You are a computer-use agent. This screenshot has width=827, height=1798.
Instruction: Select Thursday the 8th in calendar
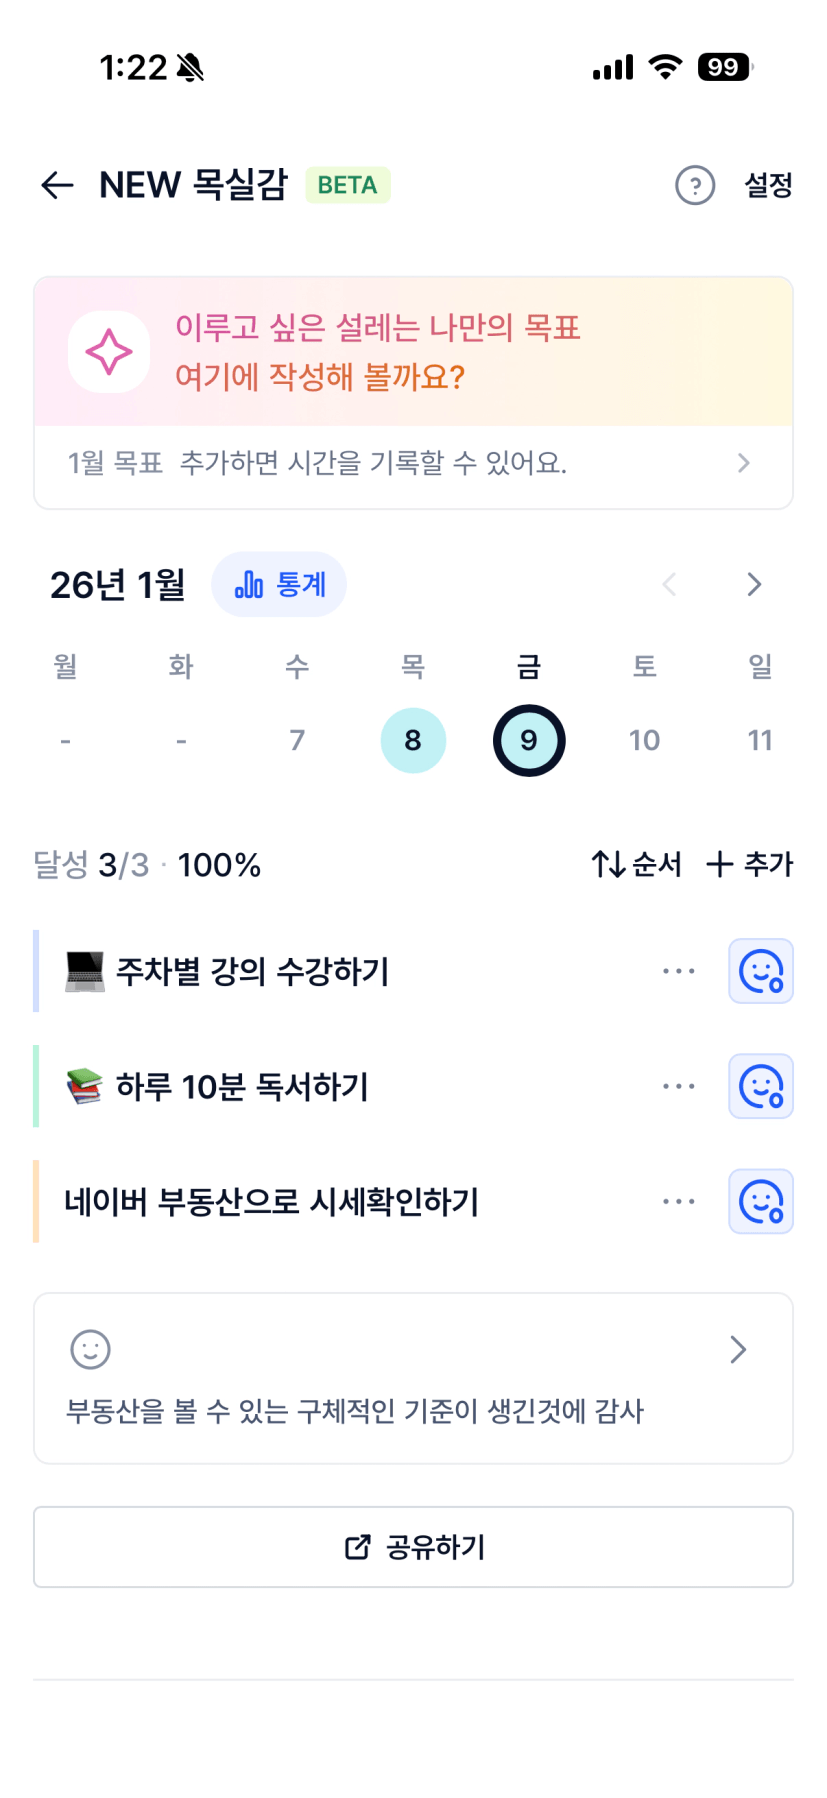tap(413, 740)
